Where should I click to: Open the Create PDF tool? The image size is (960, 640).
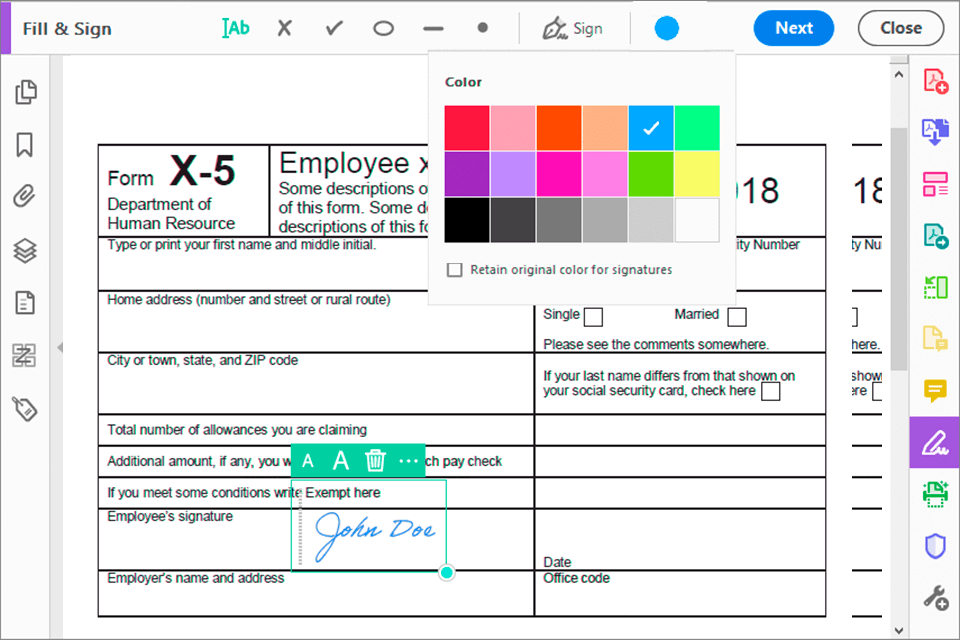click(x=936, y=80)
